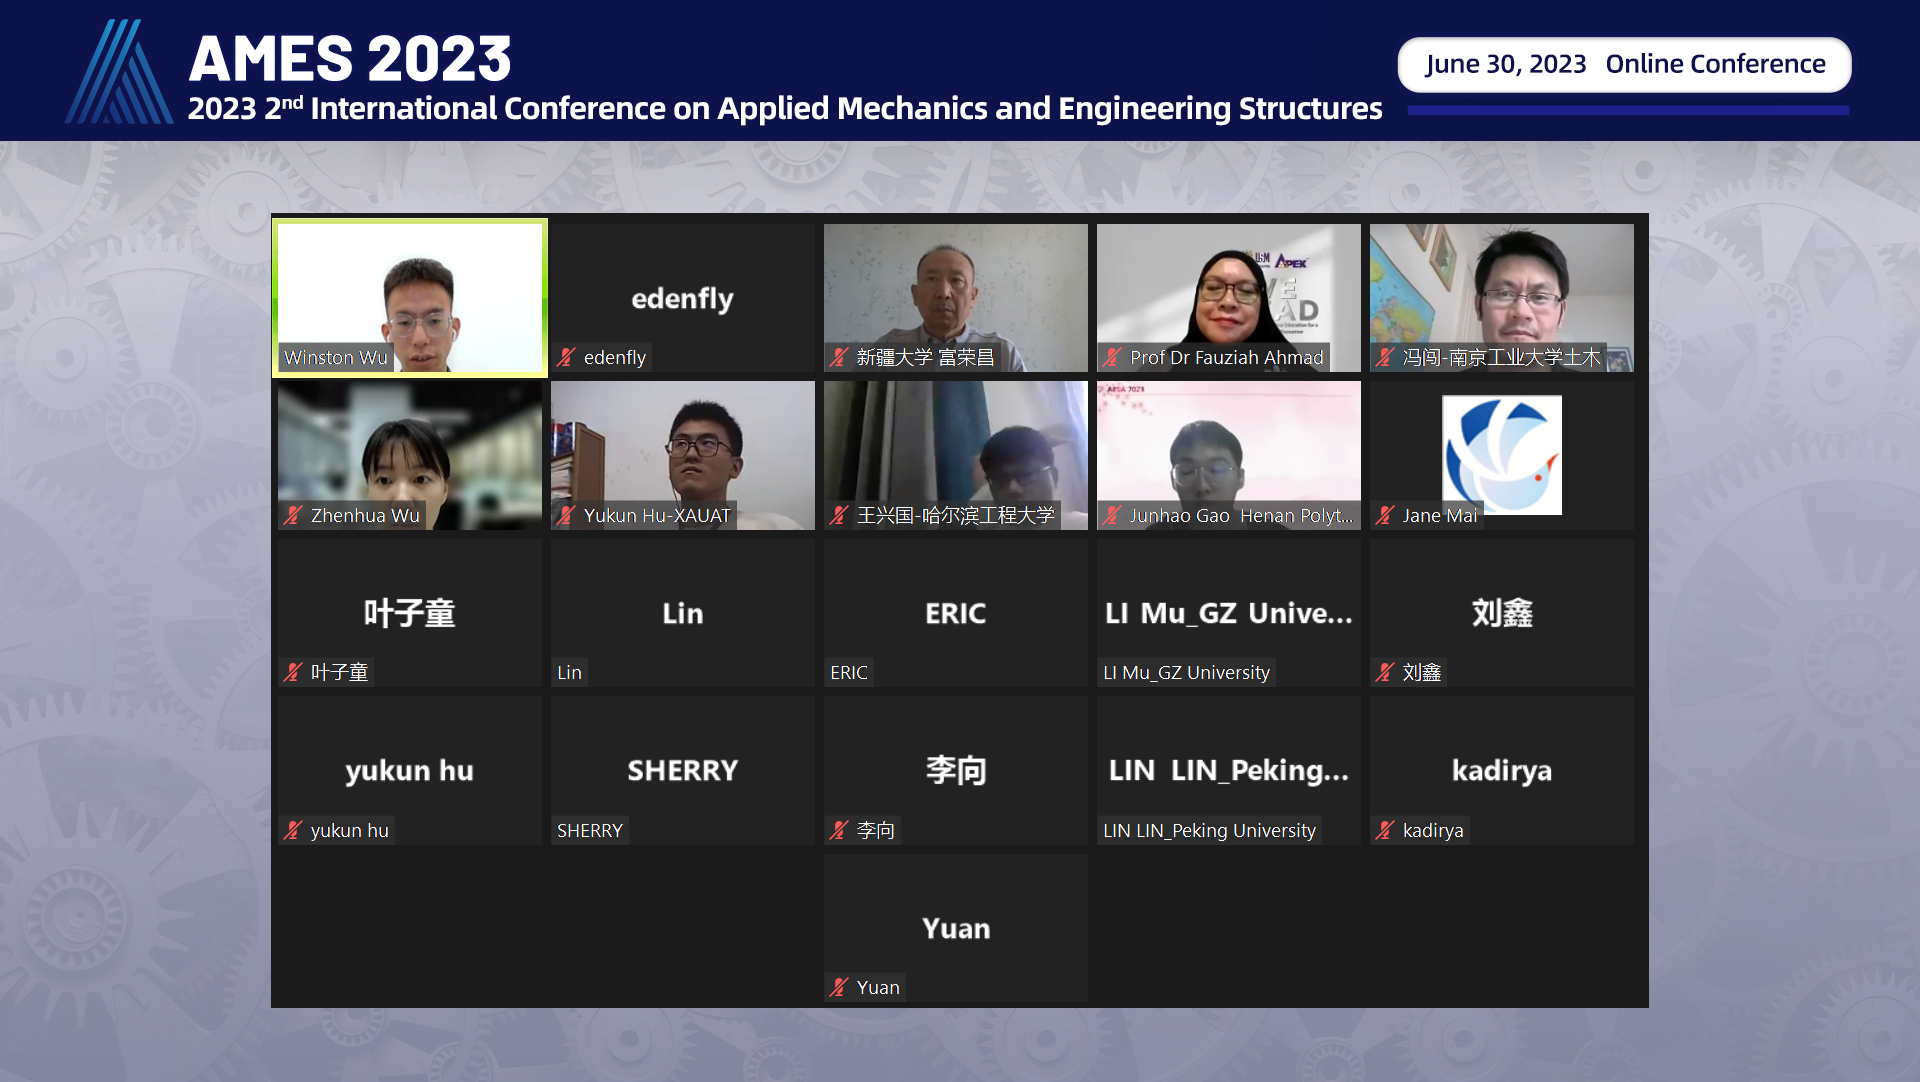Click the muted mic icon on Jane Mai

coord(1386,515)
